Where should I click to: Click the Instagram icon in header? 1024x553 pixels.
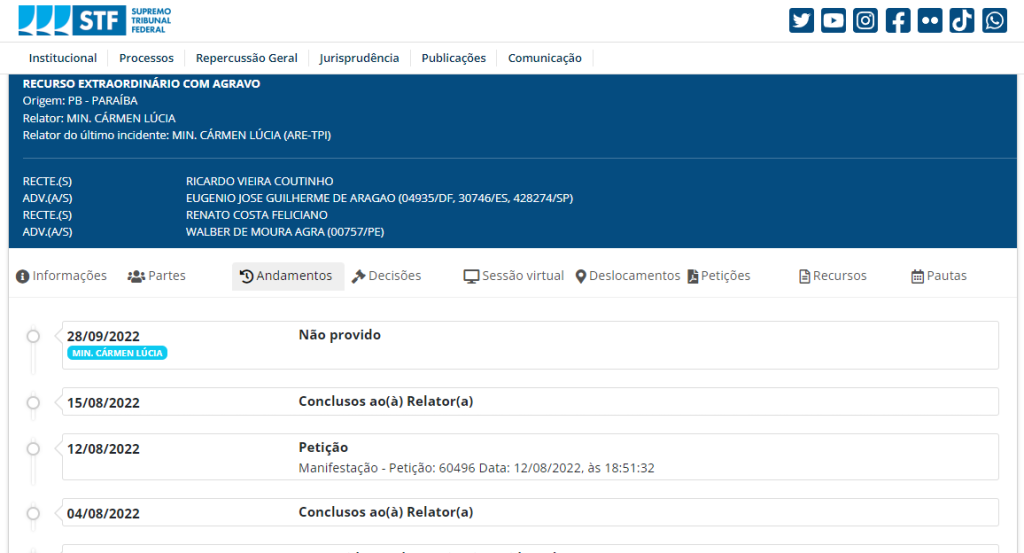click(x=865, y=20)
